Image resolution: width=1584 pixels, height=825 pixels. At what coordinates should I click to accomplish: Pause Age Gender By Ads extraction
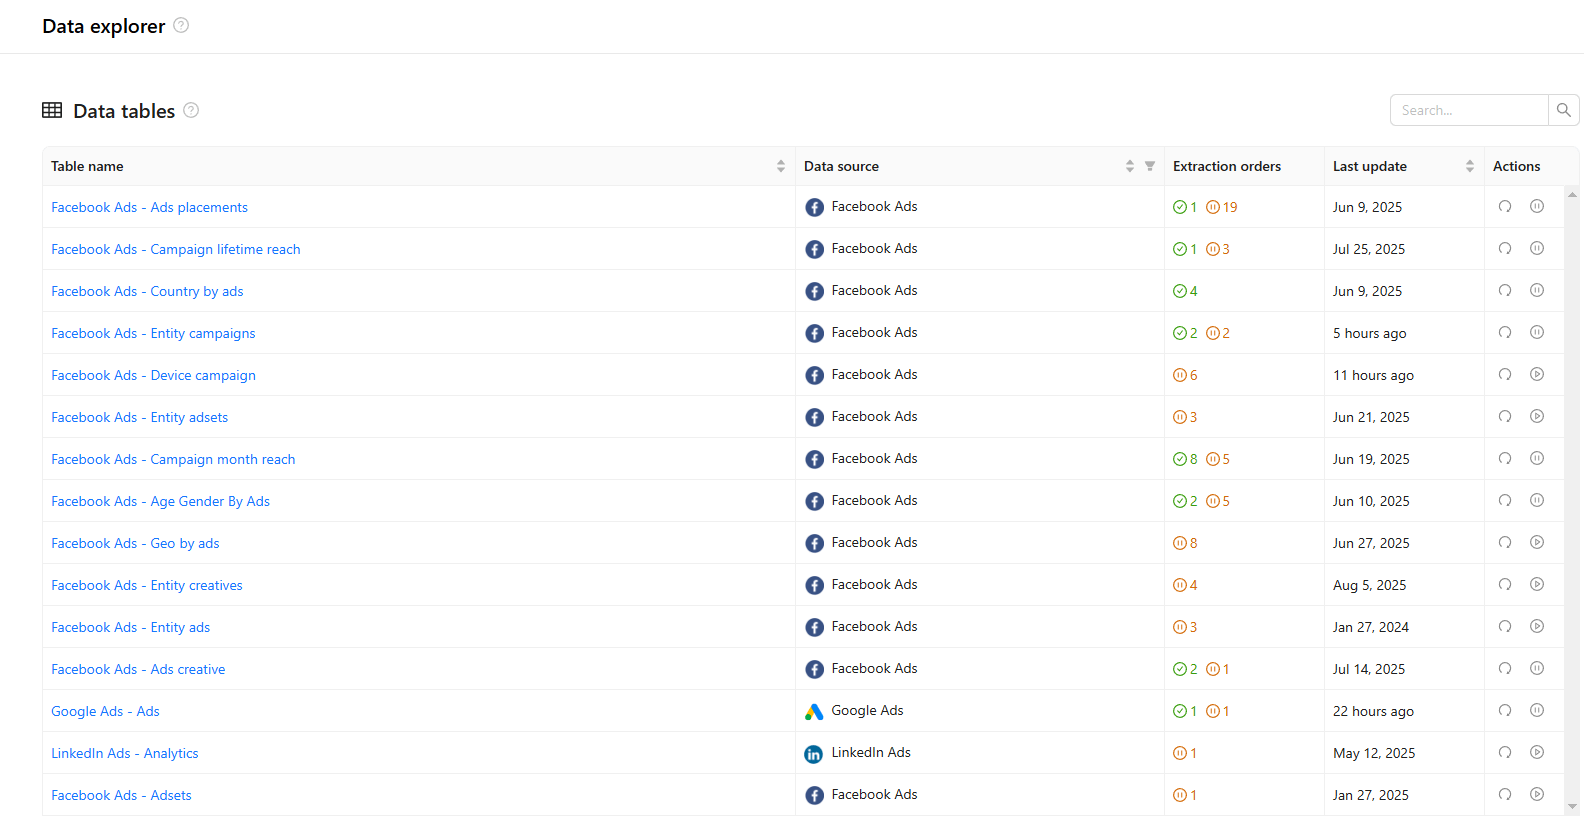pos(1537,500)
